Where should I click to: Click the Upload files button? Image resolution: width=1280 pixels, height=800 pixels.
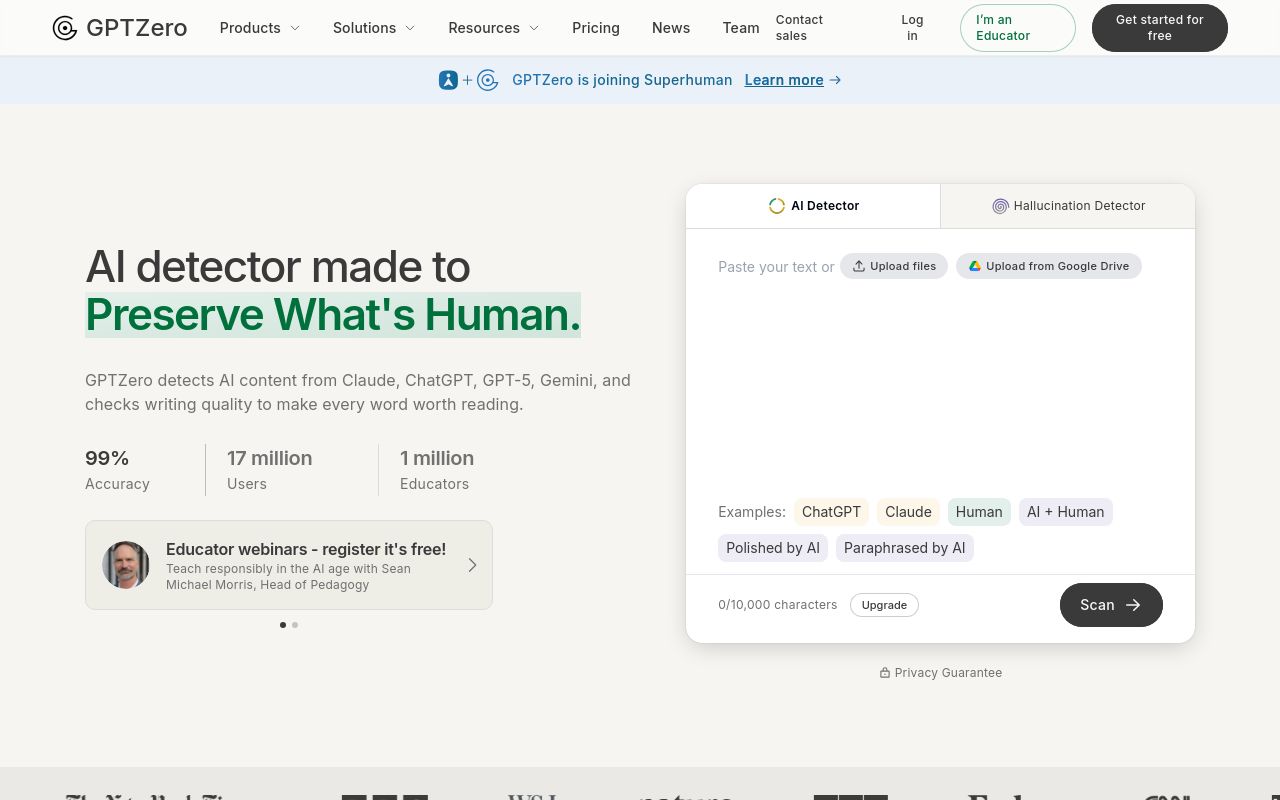894,266
